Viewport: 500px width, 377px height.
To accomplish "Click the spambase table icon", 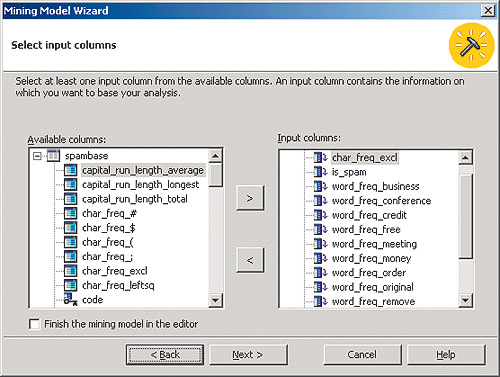I will [53, 156].
